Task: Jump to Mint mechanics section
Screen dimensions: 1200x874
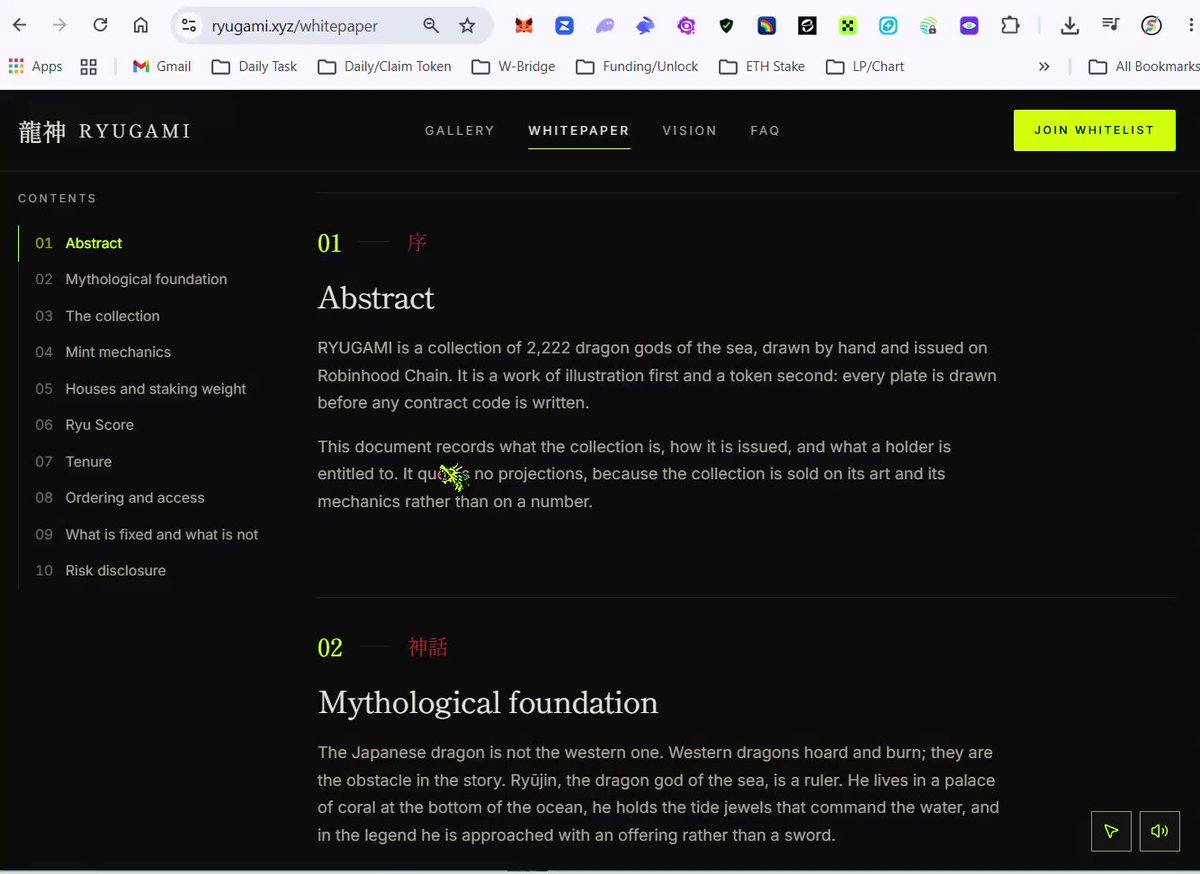Action: pyautogui.click(x=118, y=352)
